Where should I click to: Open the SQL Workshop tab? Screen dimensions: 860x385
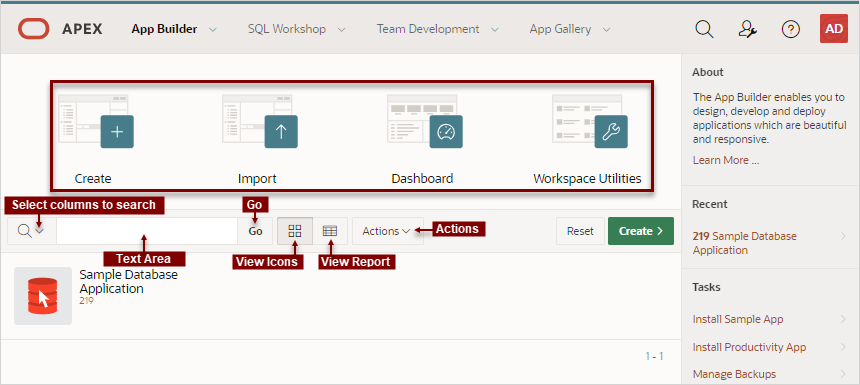(287, 29)
